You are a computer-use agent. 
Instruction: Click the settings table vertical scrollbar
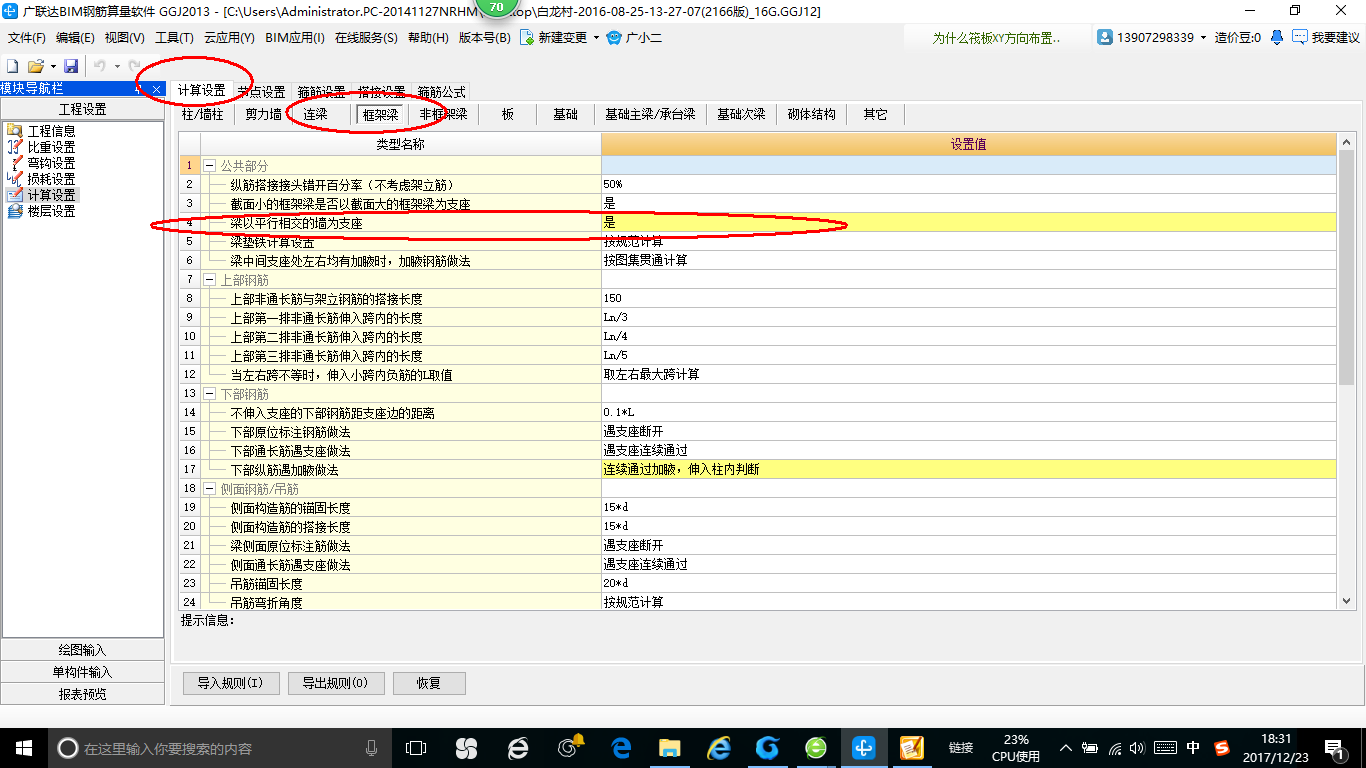click(x=1346, y=267)
